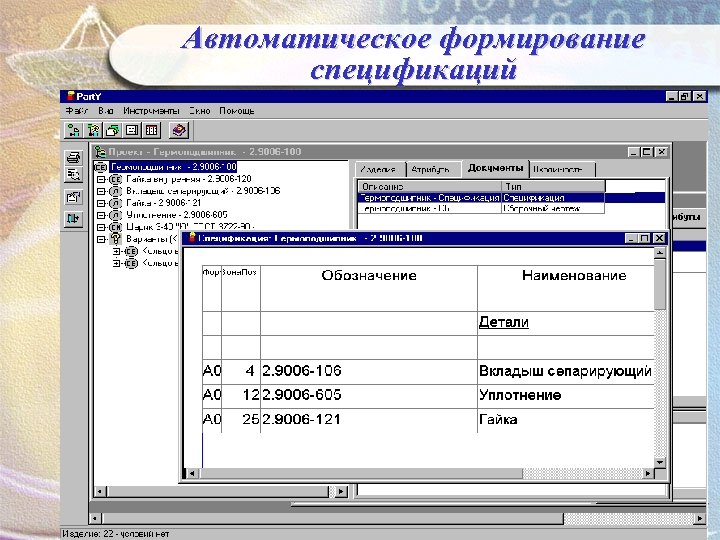Select the Гермоподшипник - Спецификация document row
Viewport: 720px width, 540px height.
(511, 197)
